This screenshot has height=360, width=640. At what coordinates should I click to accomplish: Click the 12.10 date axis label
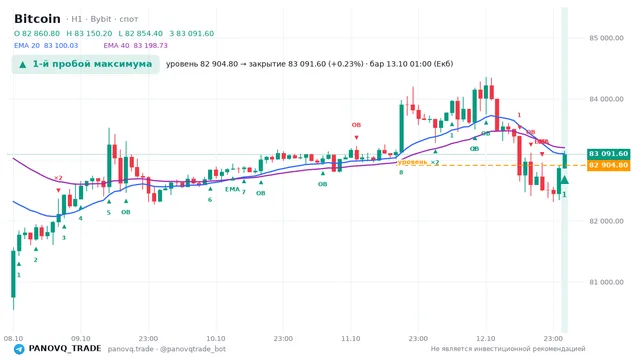click(486, 339)
